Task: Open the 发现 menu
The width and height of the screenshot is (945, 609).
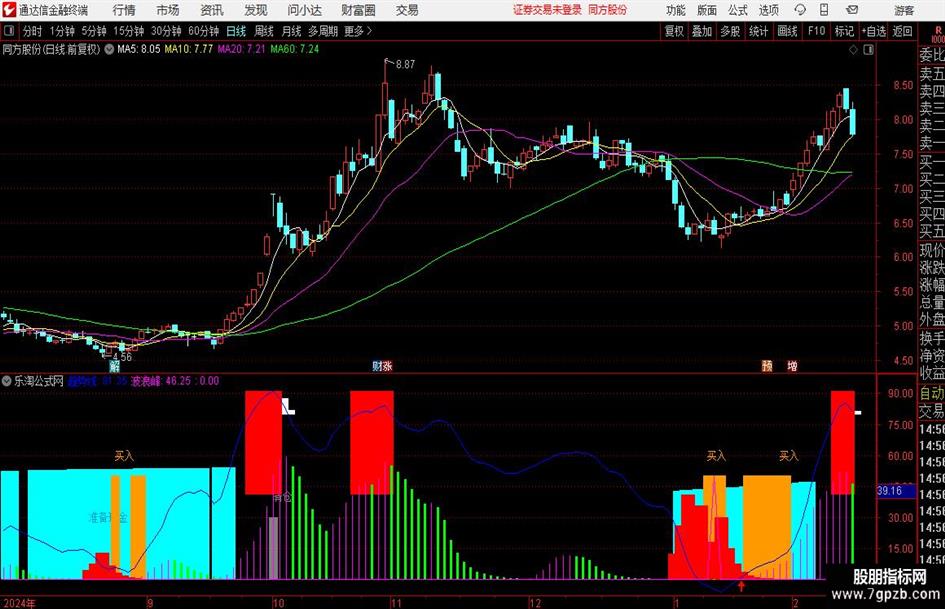Action: pyautogui.click(x=256, y=10)
